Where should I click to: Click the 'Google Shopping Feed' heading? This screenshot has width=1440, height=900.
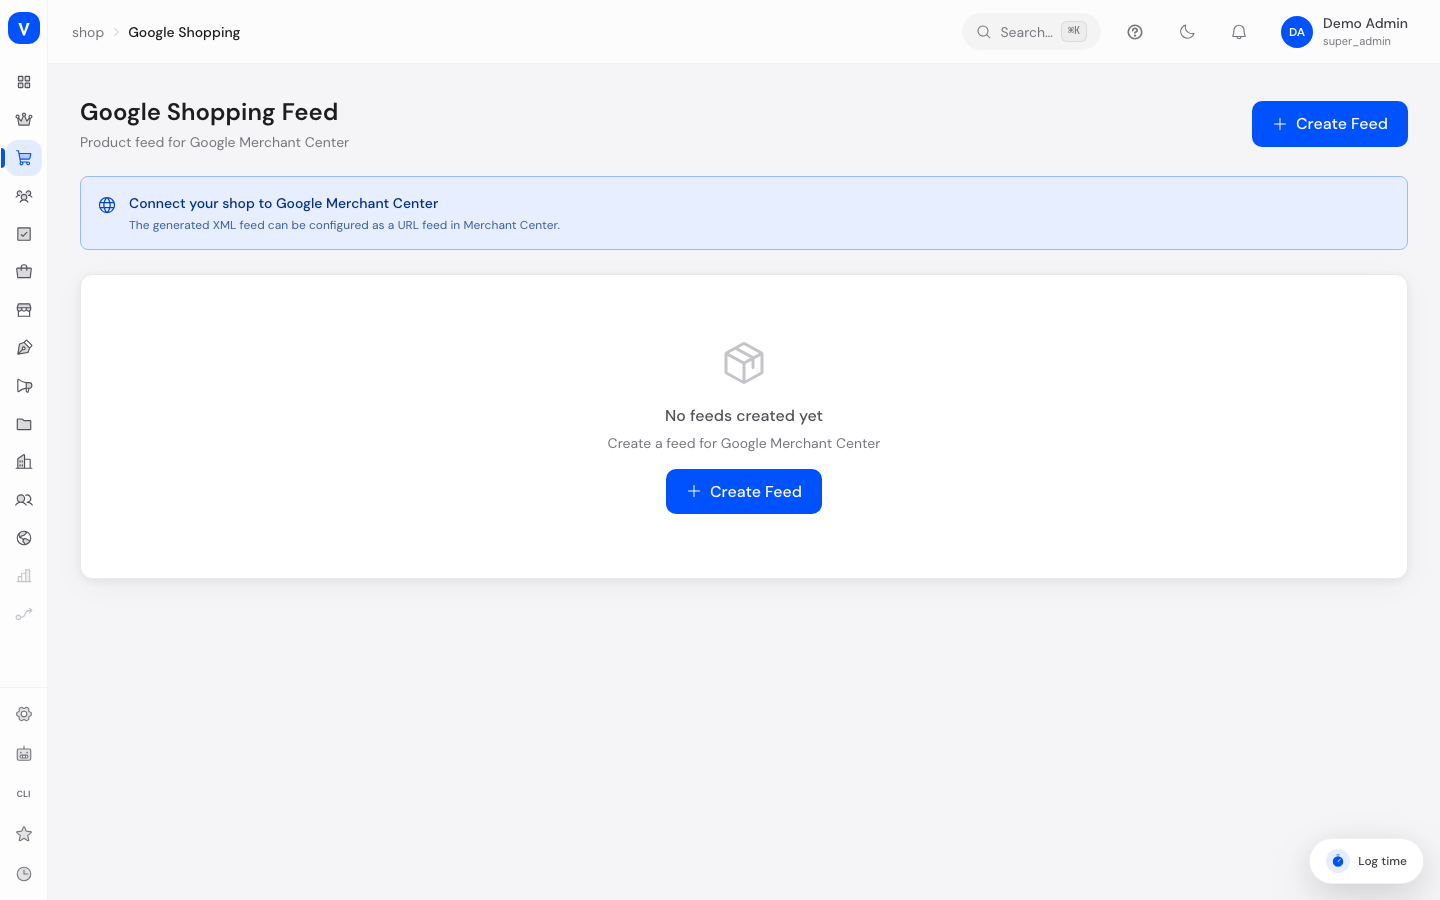tap(209, 112)
